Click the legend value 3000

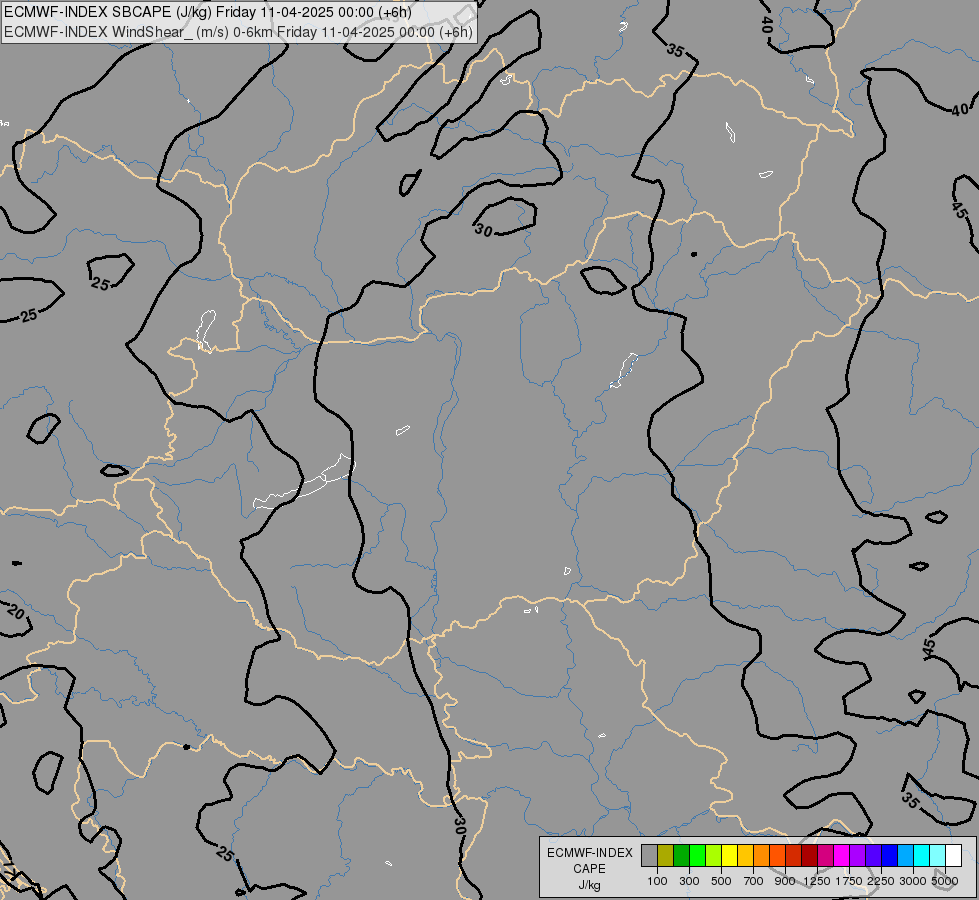pyautogui.click(x=912, y=881)
